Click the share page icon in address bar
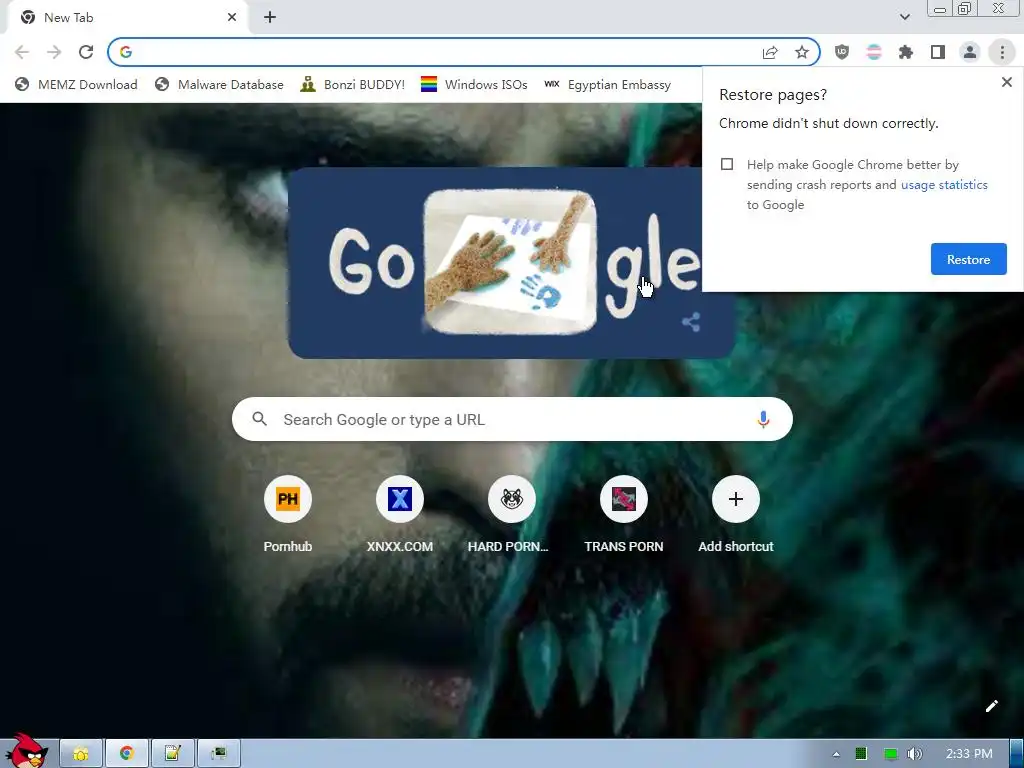The height and width of the screenshot is (768, 1024). click(770, 52)
